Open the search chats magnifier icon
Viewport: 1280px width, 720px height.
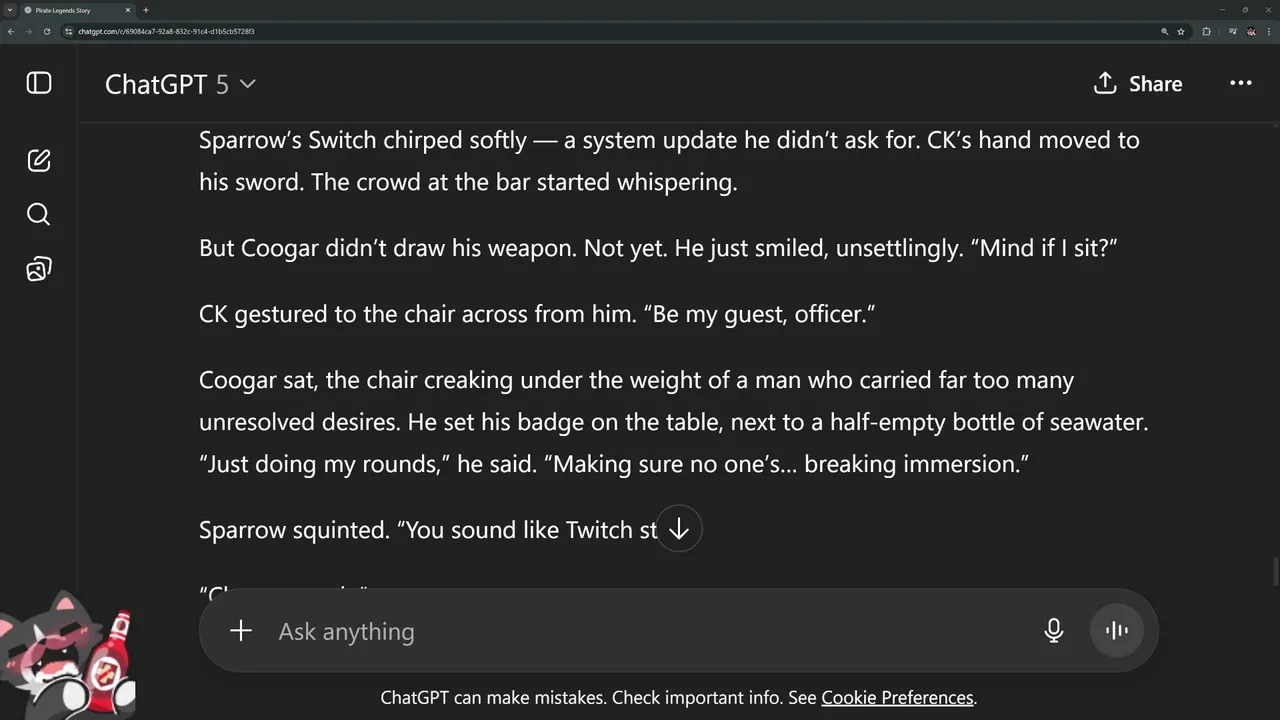[x=39, y=214]
